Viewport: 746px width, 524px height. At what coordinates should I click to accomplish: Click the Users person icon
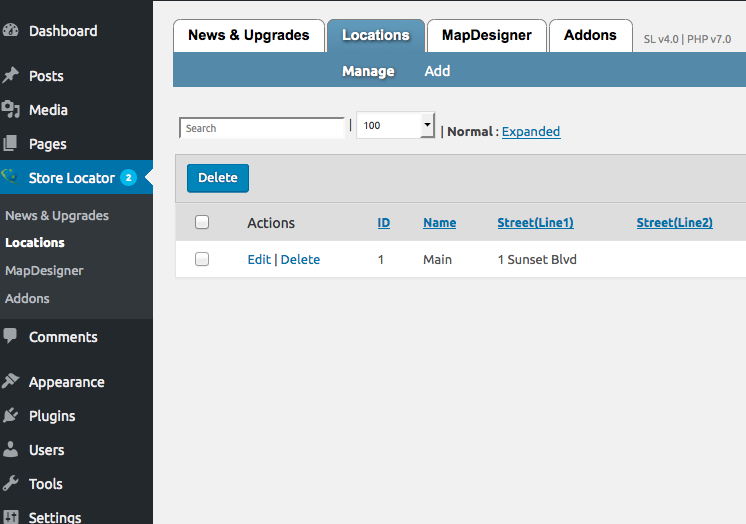pyautogui.click(x=11, y=450)
